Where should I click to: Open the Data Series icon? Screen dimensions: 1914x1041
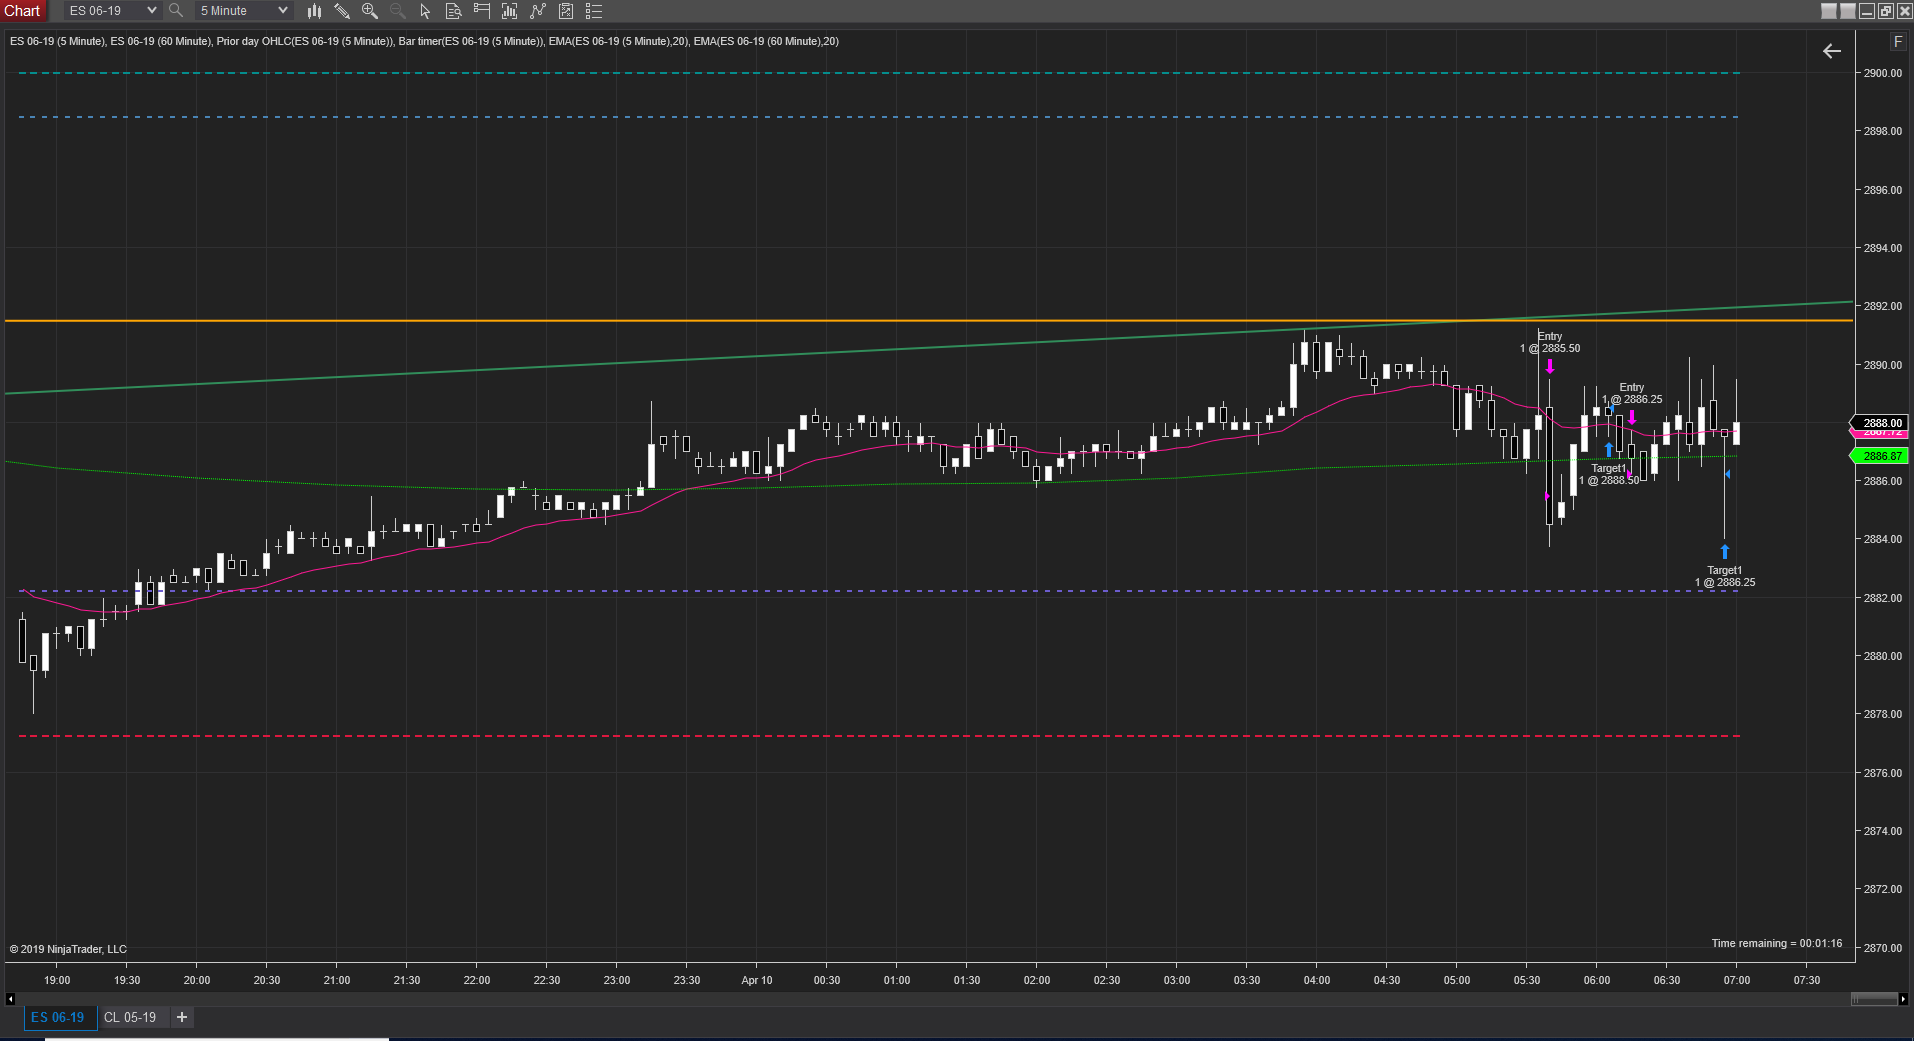pos(509,11)
